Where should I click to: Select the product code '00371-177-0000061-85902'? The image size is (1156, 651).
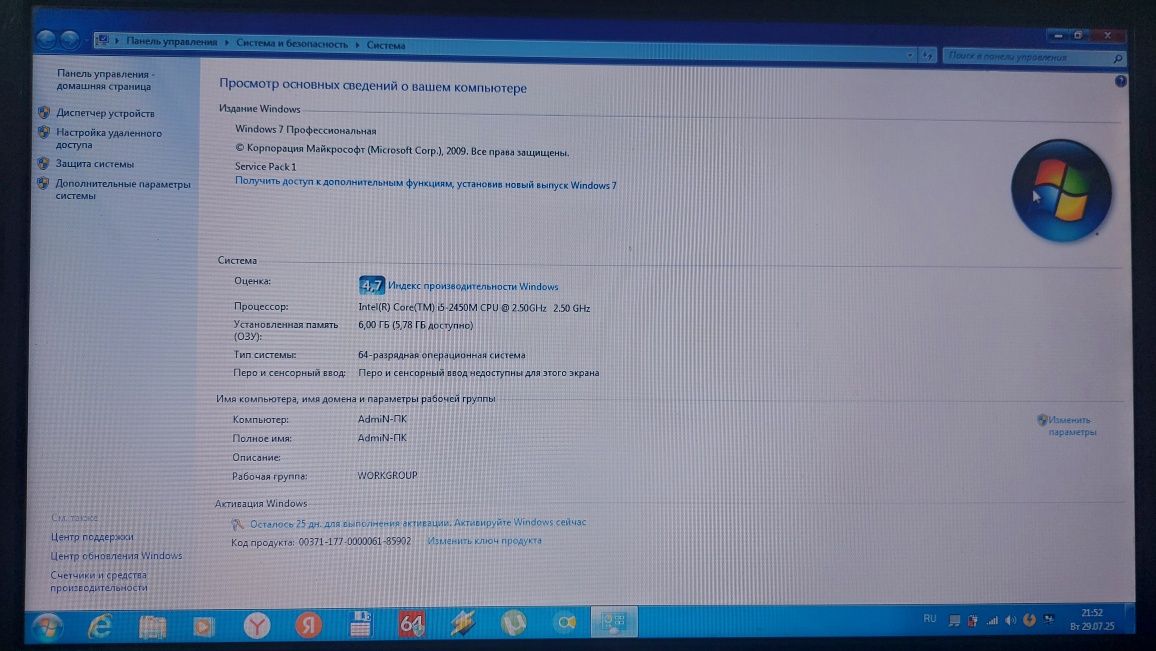[355, 541]
